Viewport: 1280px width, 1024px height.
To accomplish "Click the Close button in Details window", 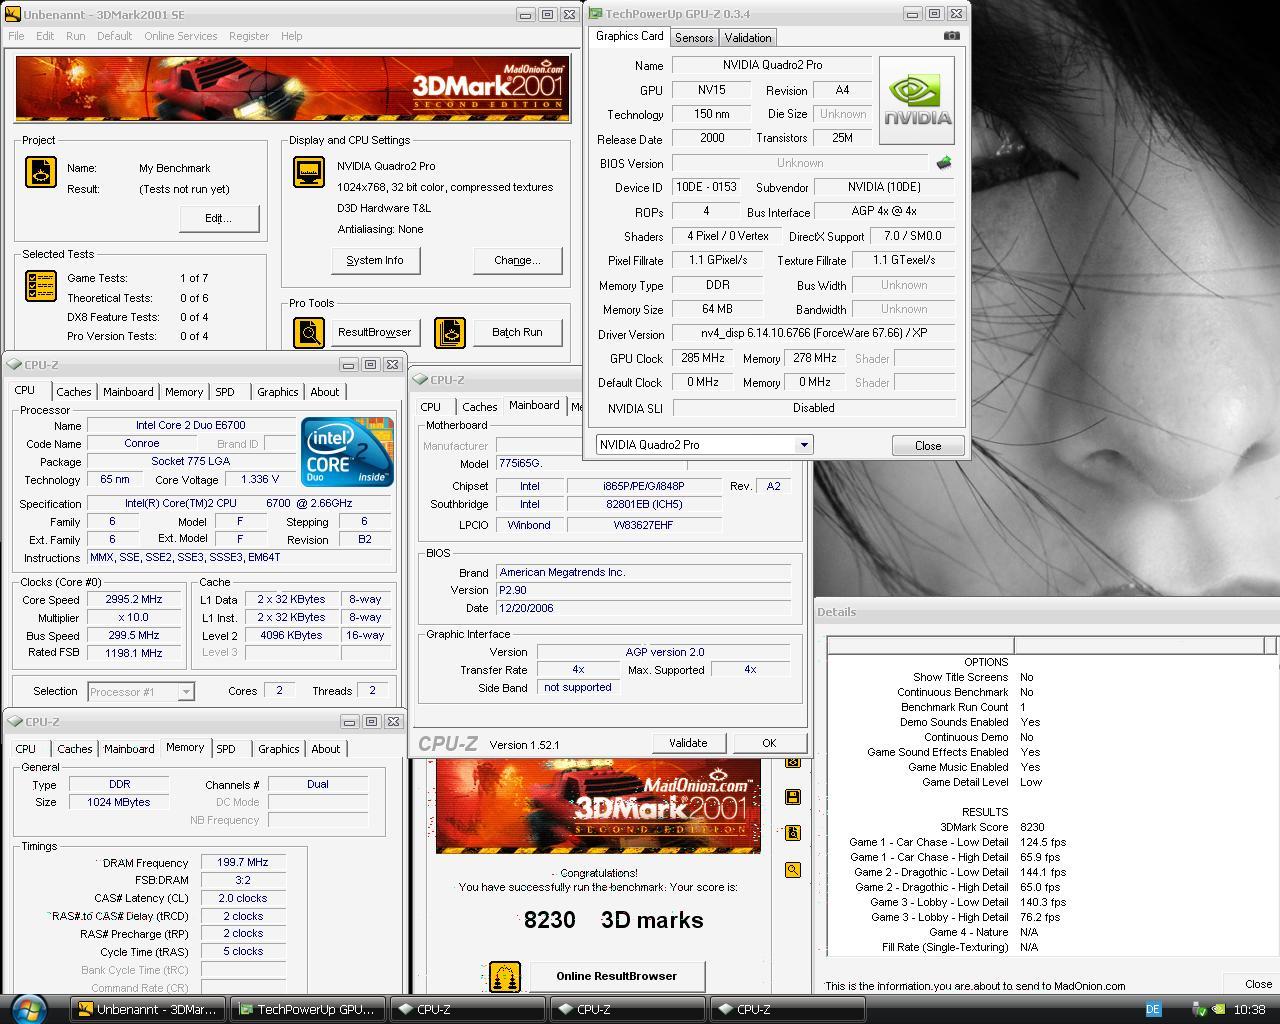I will [x=1258, y=984].
